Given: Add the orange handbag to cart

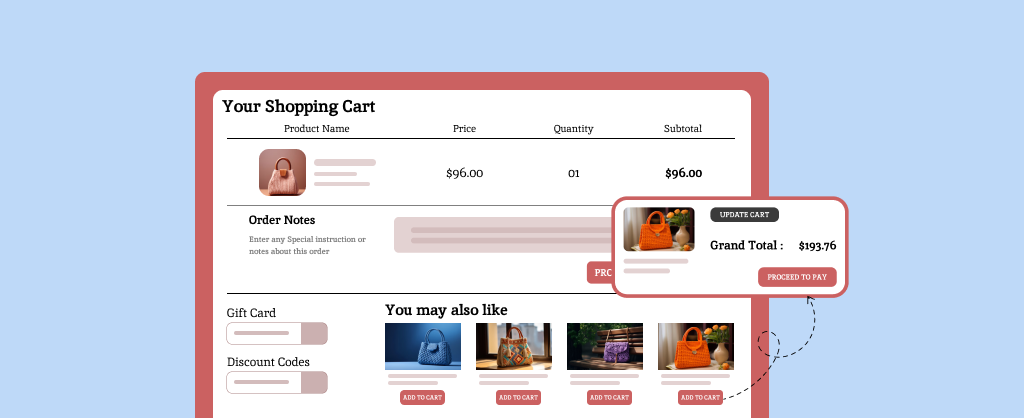Looking at the screenshot, I should tap(700, 397).
